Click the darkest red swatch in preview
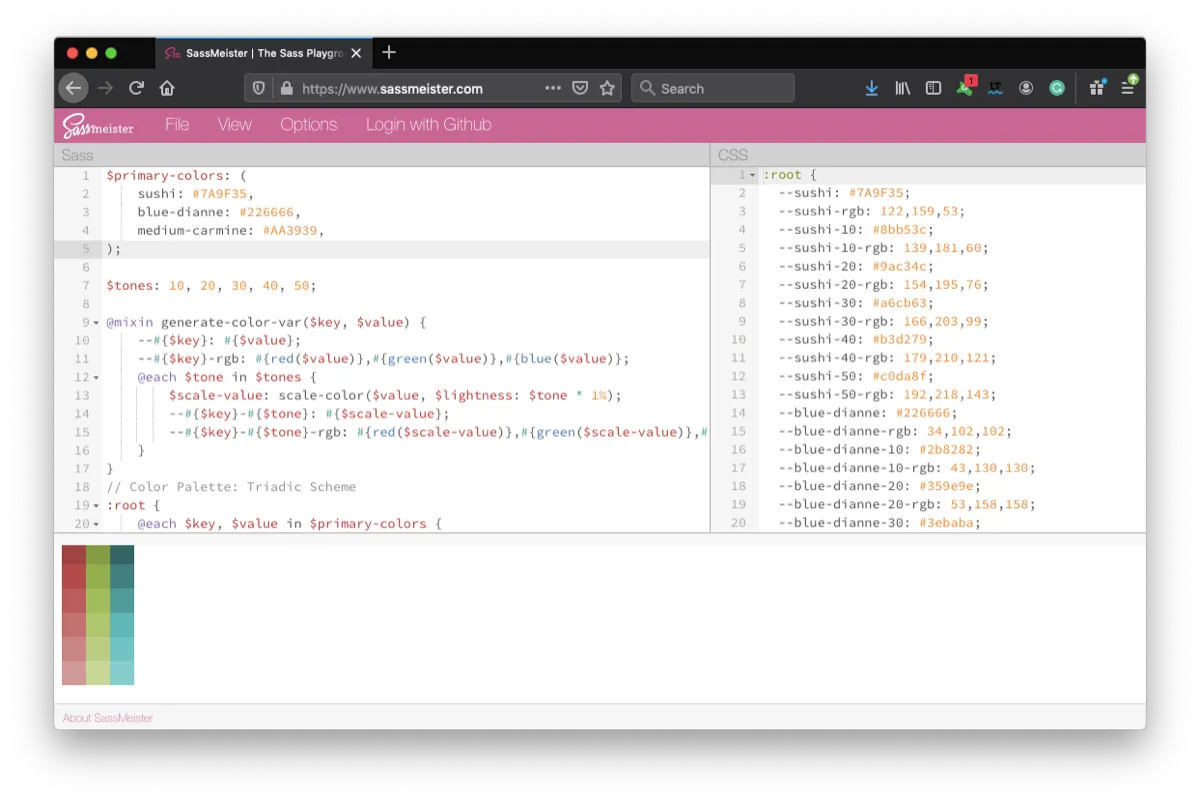 pyautogui.click(x=74, y=555)
